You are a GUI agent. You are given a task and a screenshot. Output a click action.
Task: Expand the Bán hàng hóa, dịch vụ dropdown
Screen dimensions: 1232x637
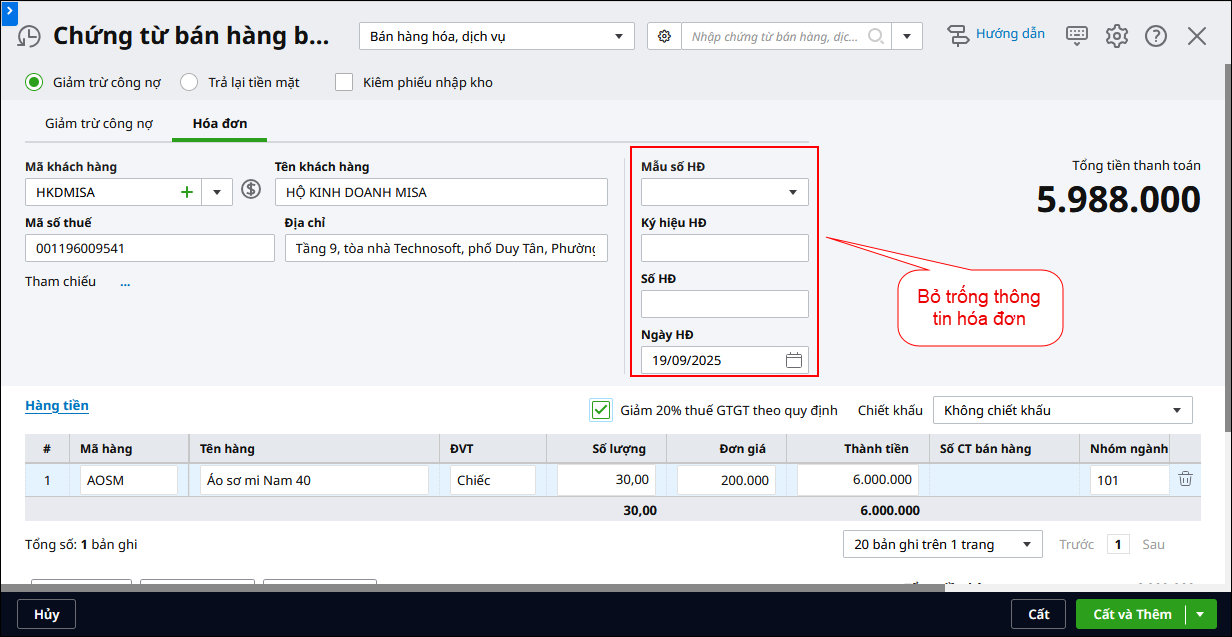click(x=496, y=37)
